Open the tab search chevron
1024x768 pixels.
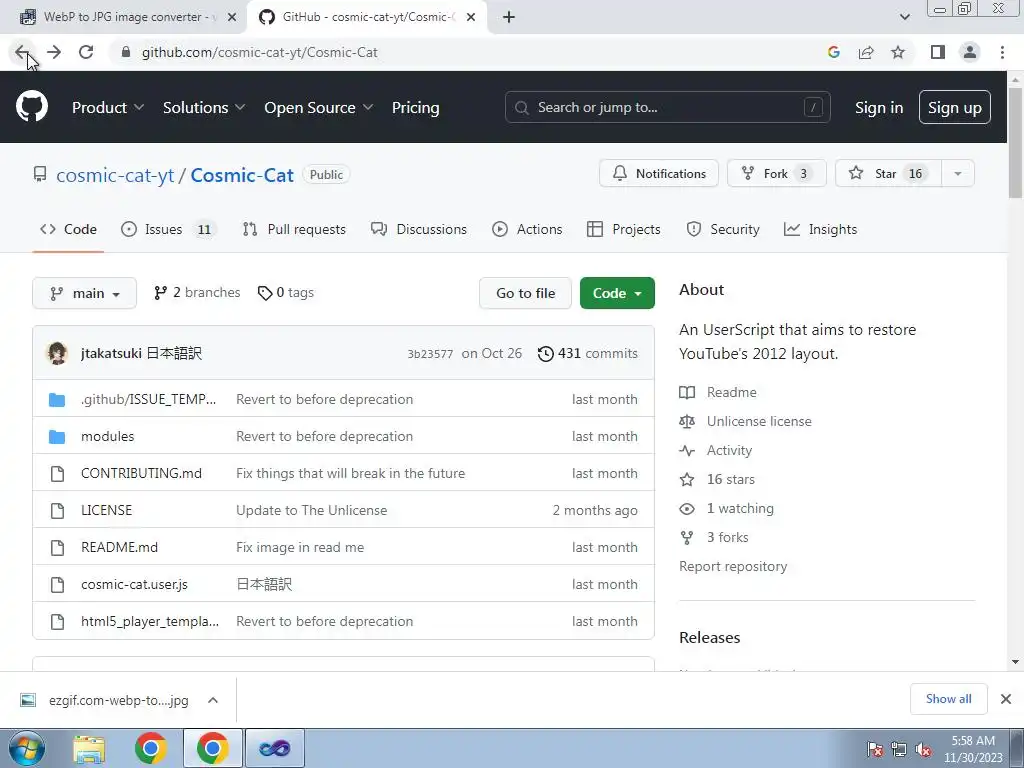904,17
